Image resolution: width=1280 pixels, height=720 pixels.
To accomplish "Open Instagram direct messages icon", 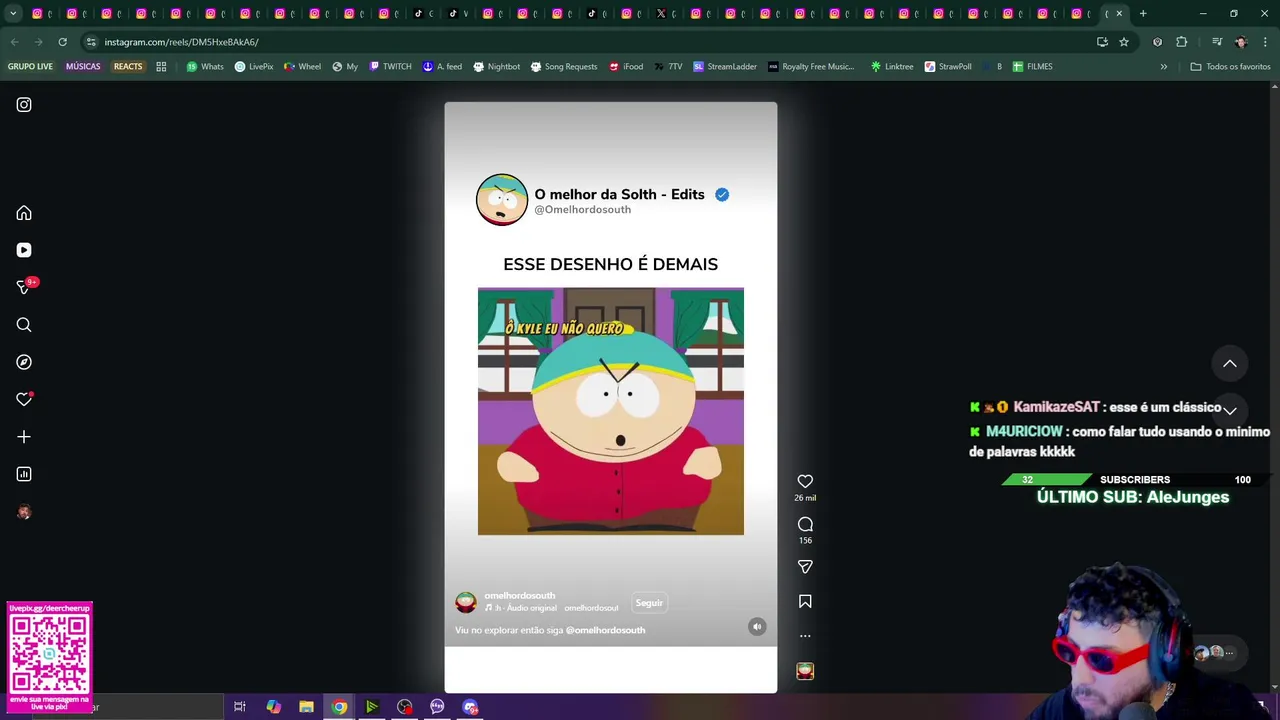I will 24,287.
